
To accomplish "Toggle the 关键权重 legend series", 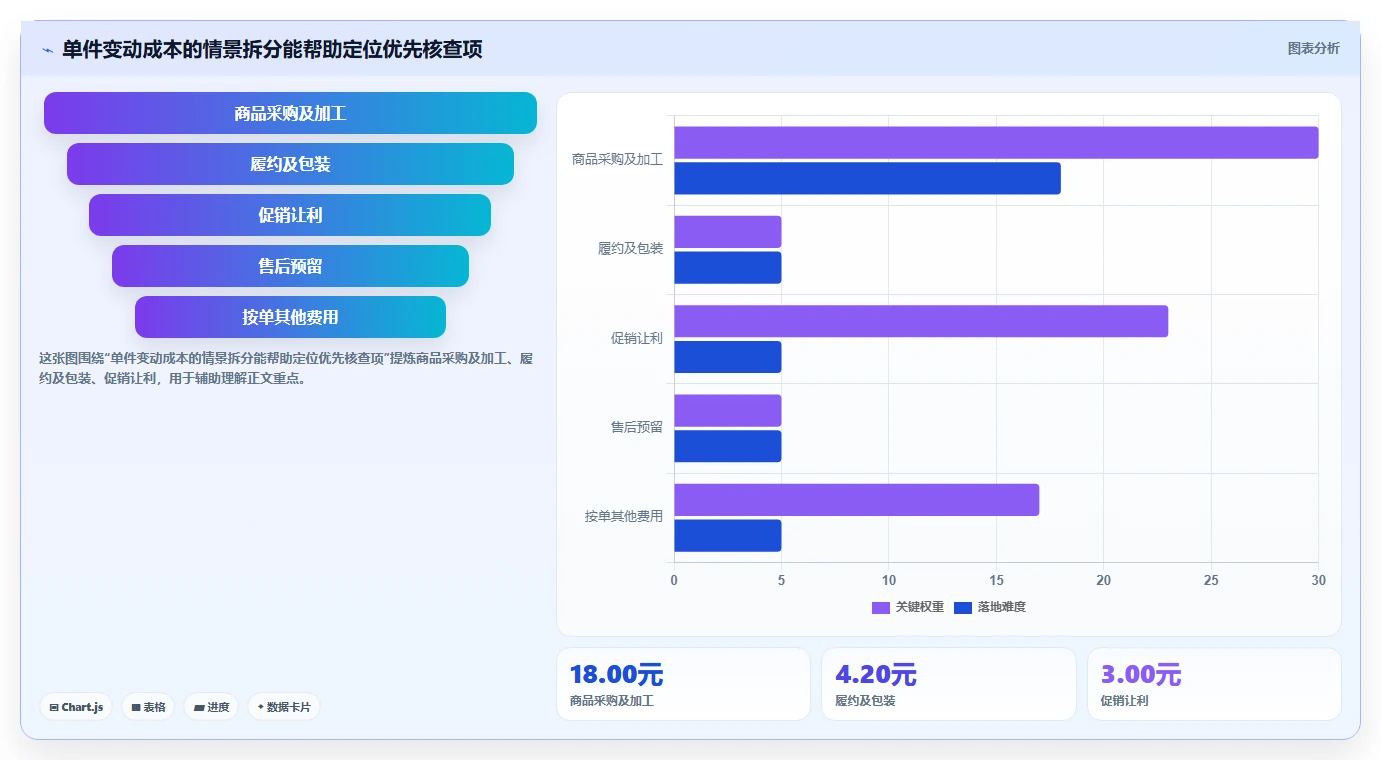I will [x=908, y=607].
